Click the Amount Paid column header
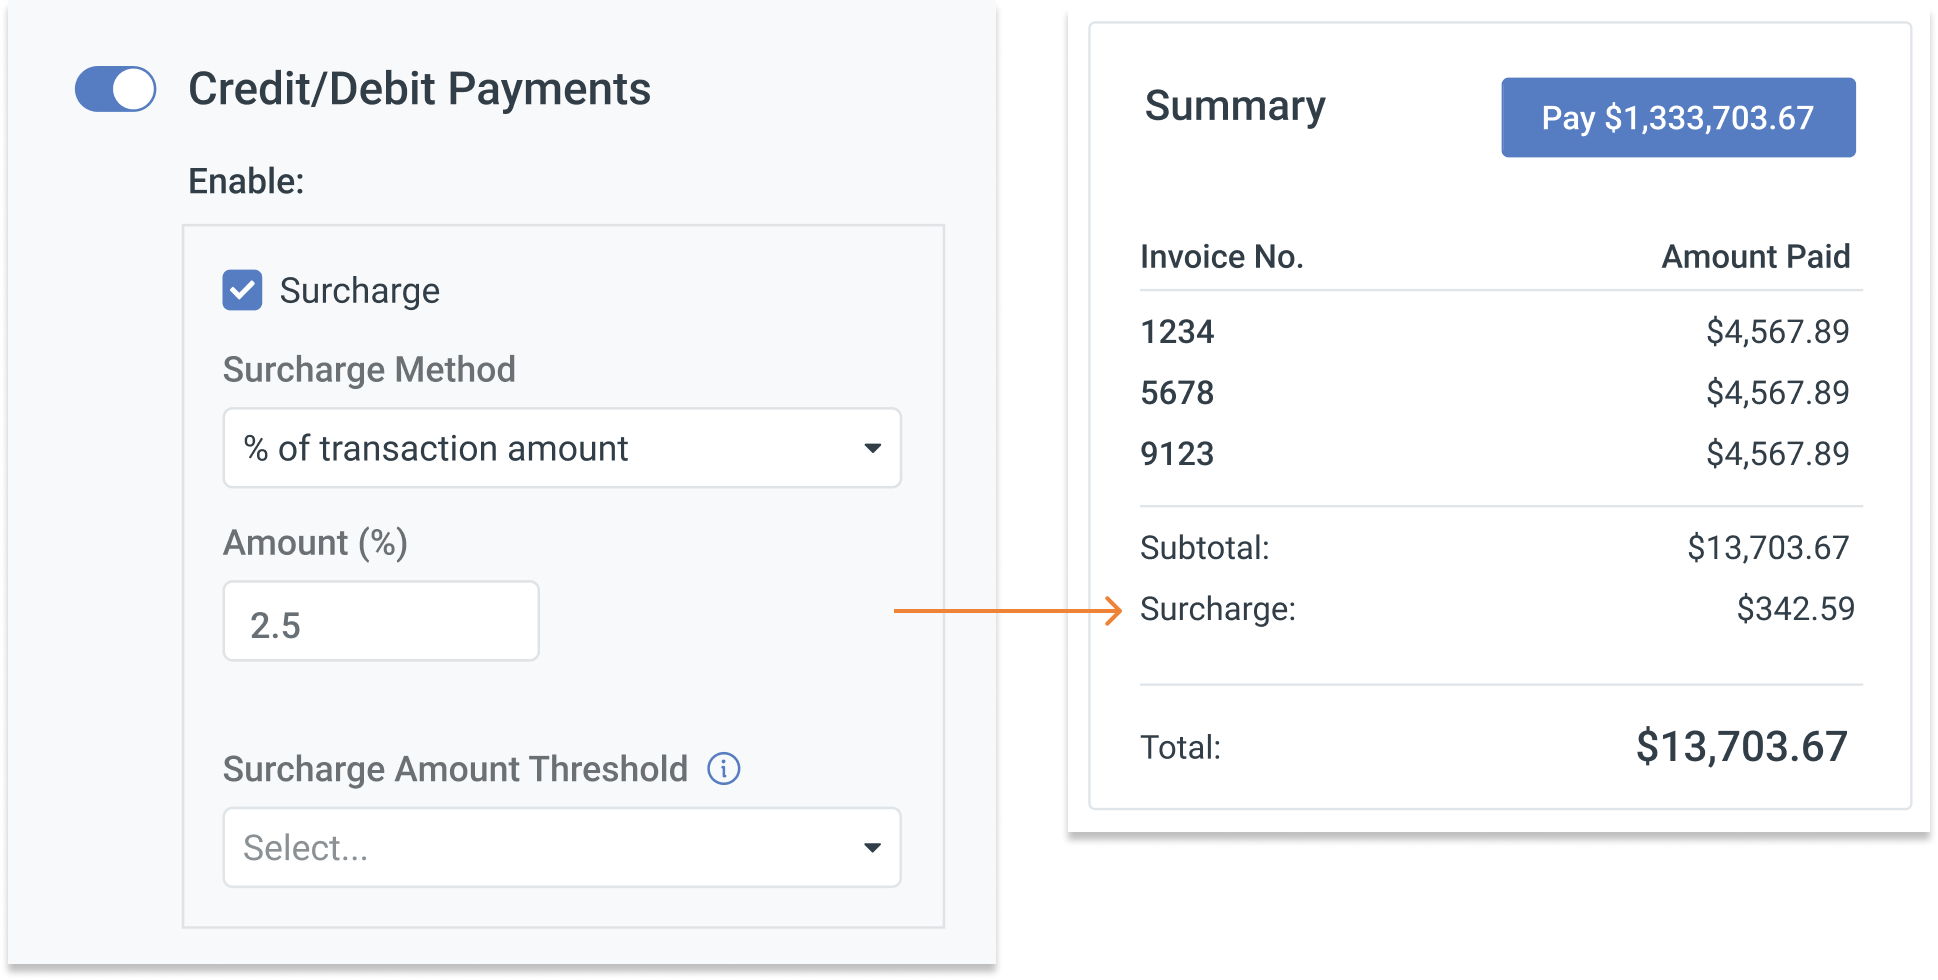This screenshot has height=980, width=1938. point(1755,257)
